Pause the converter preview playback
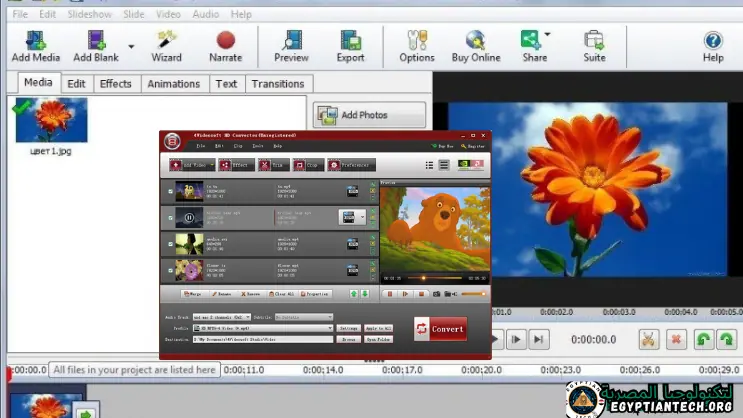The image size is (743, 418). point(390,294)
